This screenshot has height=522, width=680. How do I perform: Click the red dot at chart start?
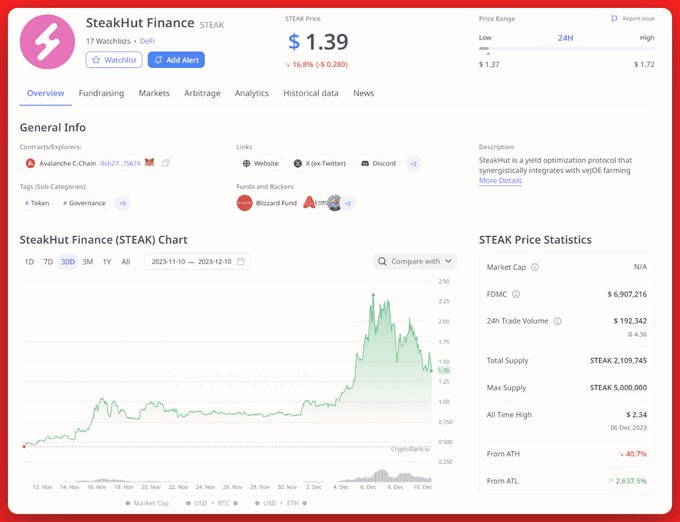[x=24, y=446]
